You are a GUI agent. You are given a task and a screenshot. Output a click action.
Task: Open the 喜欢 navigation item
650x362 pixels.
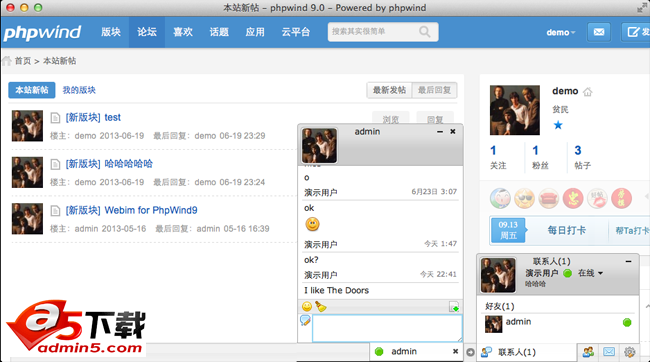point(183,32)
